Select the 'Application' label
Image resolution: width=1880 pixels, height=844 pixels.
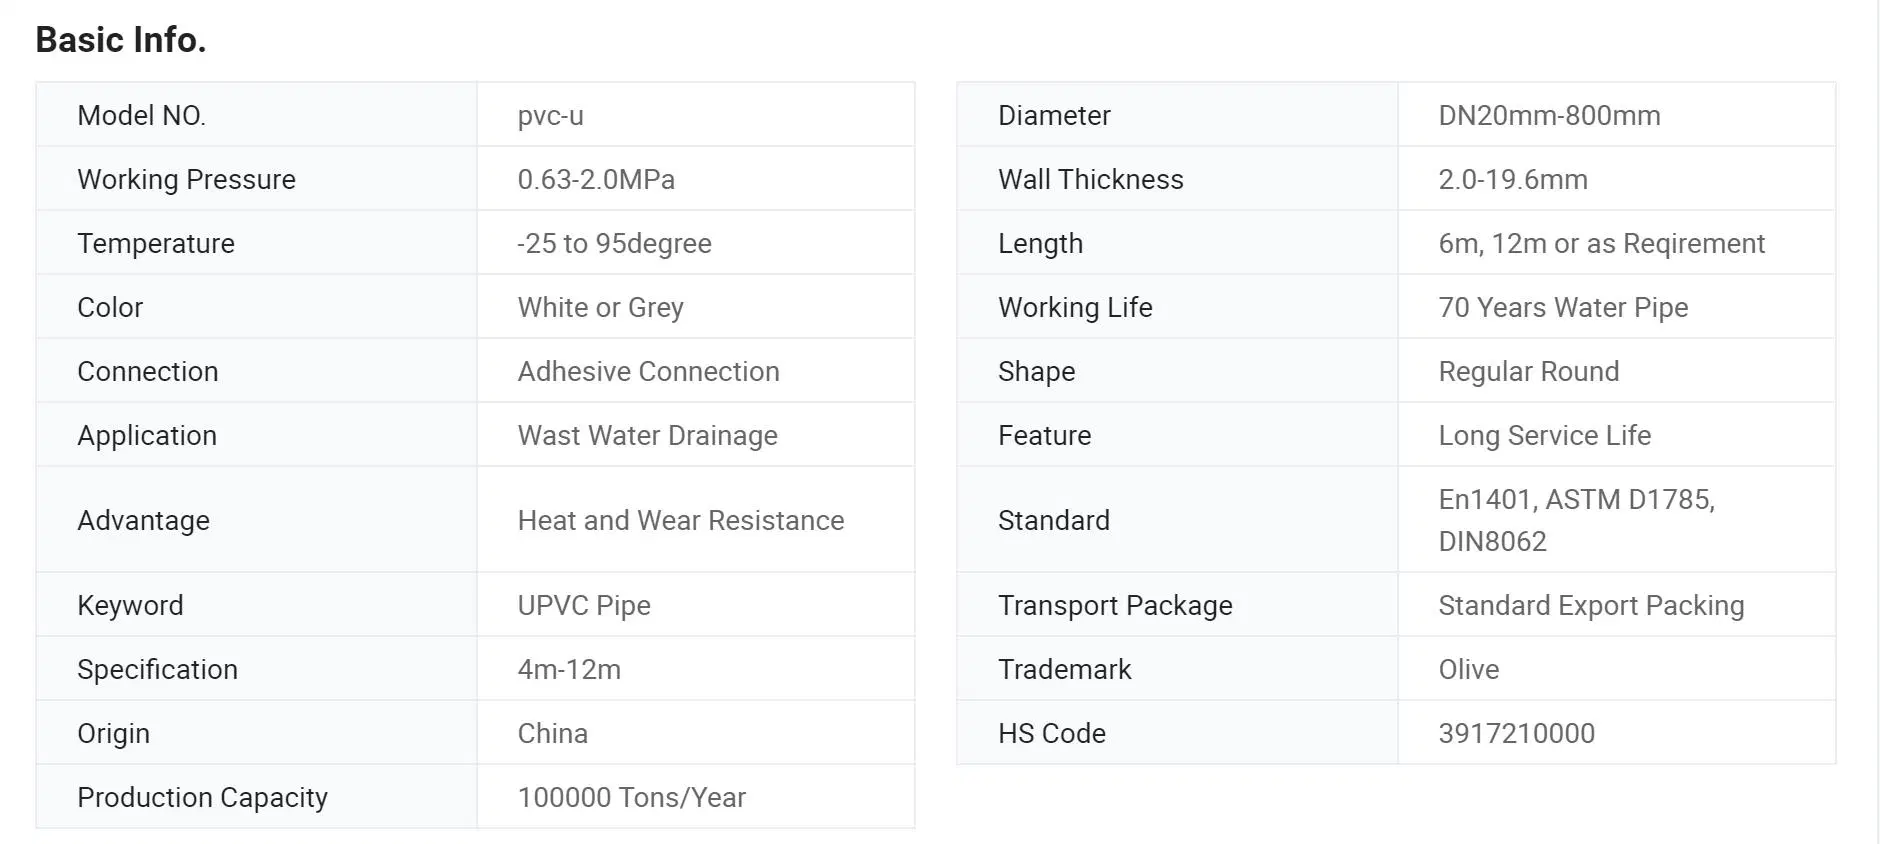tap(147, 435)
